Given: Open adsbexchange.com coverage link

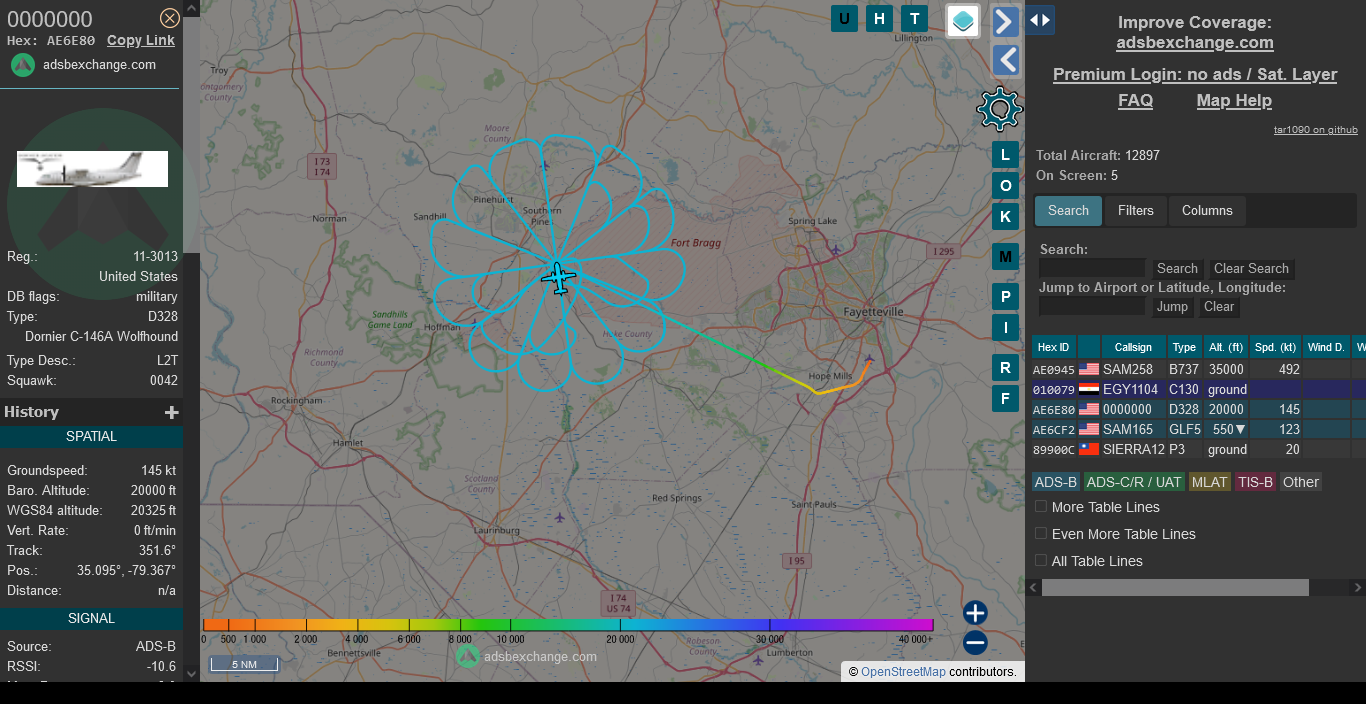Looking at the screenshot, I should pos(1195,43).
